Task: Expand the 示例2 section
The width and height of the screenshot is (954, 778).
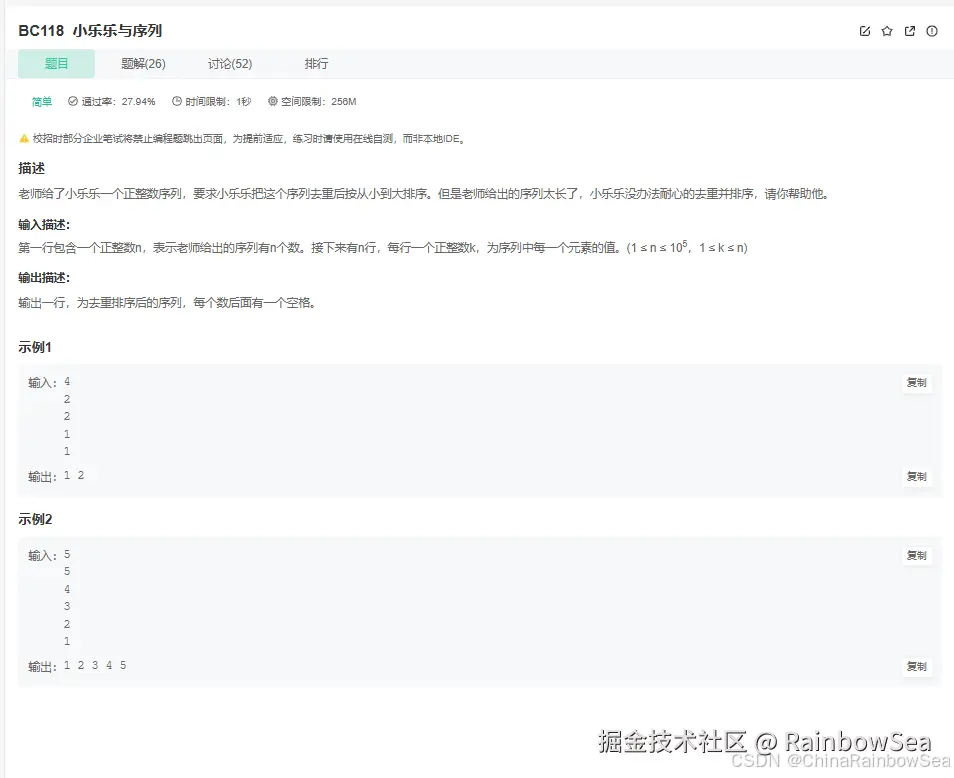Action: 36,519
